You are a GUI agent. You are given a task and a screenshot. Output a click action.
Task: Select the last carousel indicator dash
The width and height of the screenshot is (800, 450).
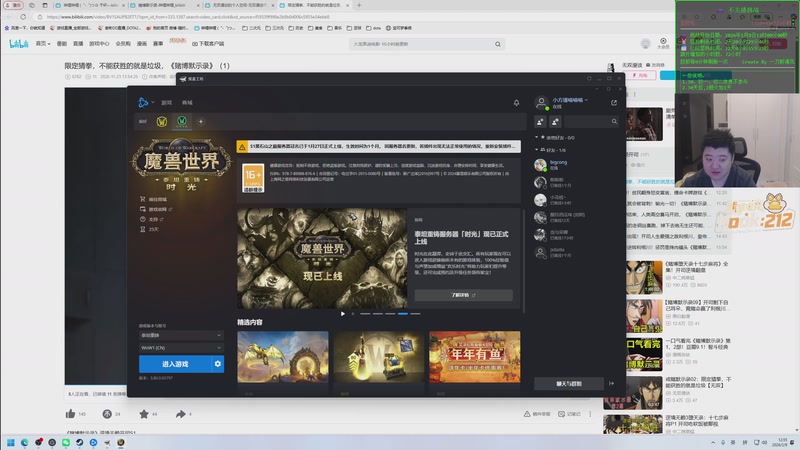point(415,314)
